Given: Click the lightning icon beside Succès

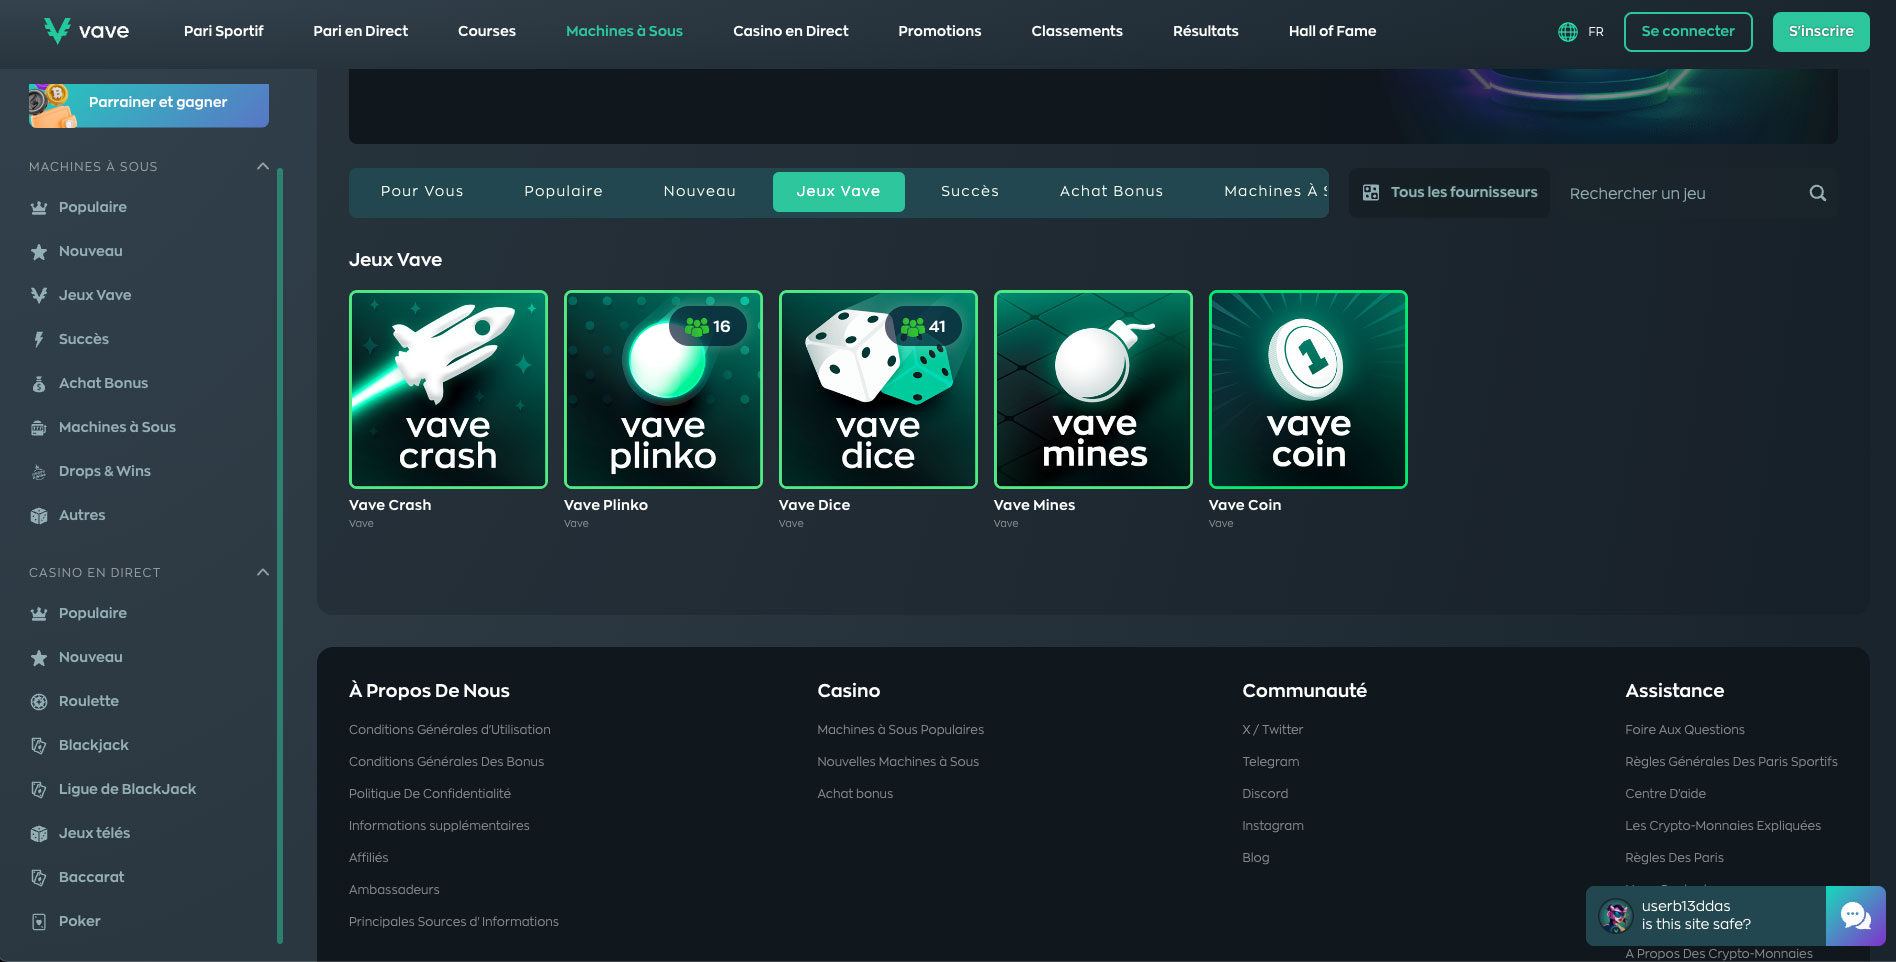Looking at the screenshot, I should [x=39, y=340].
